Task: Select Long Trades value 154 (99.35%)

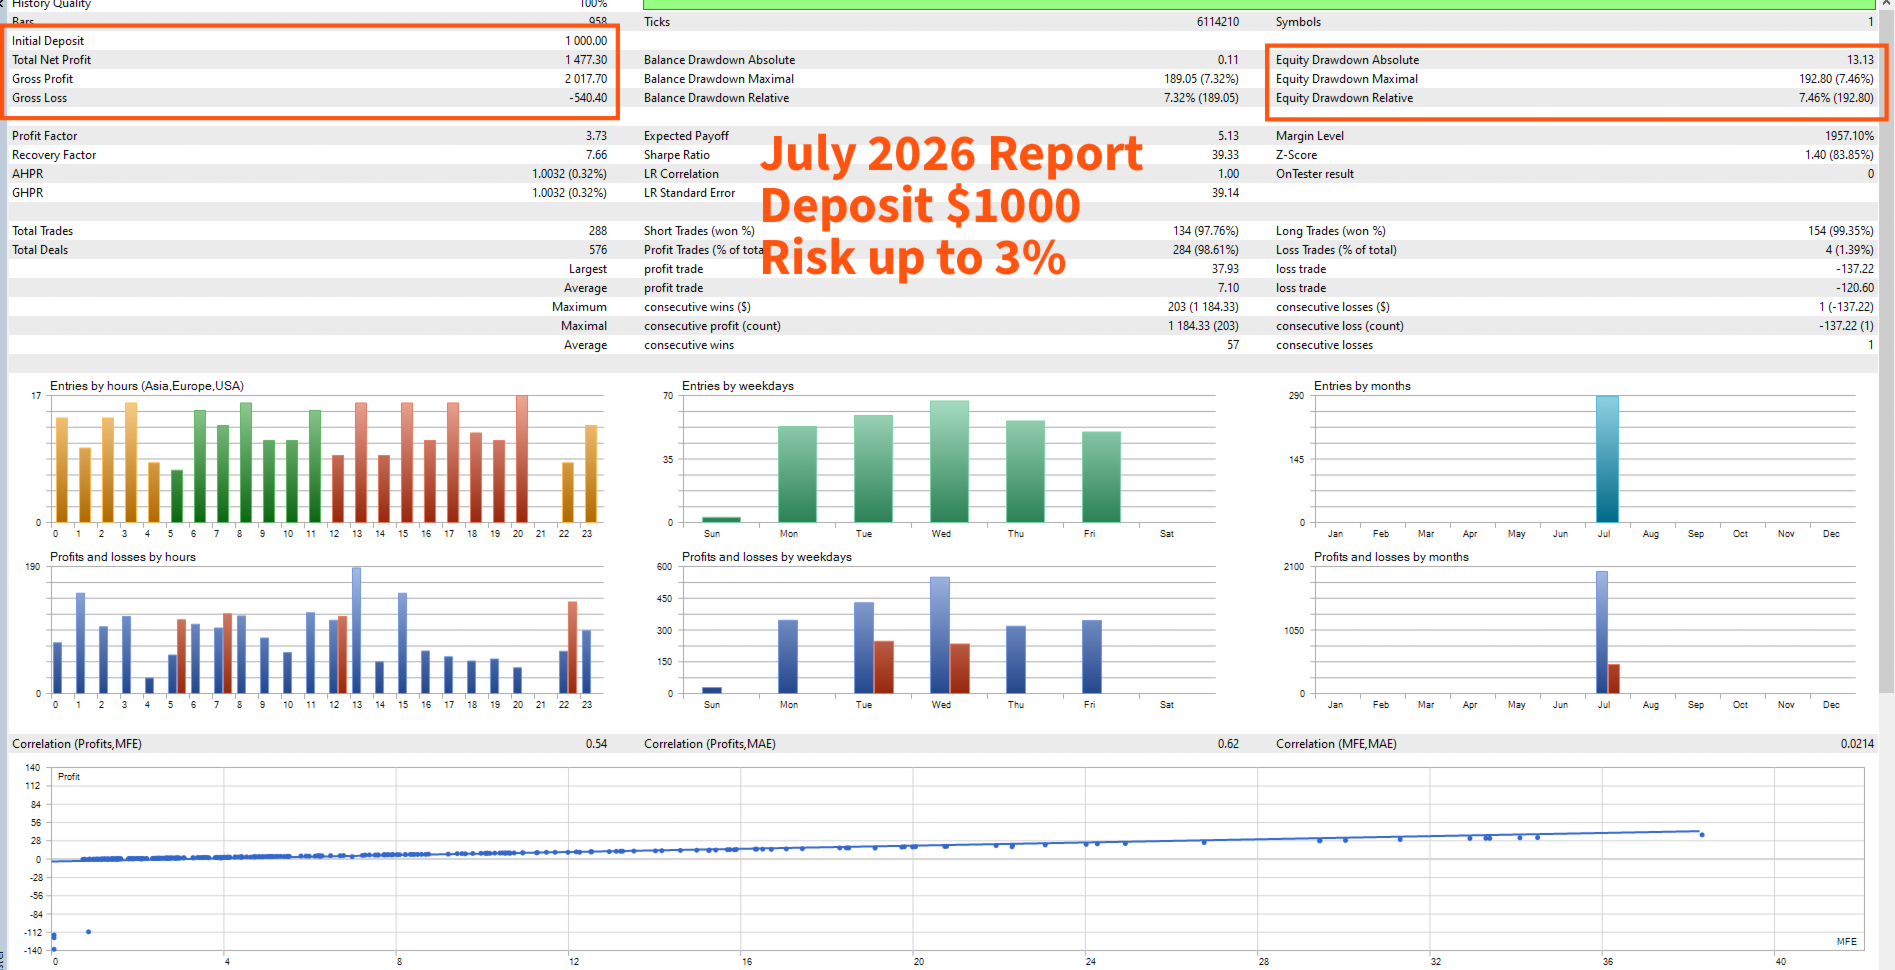Action: click(1841, 231)
